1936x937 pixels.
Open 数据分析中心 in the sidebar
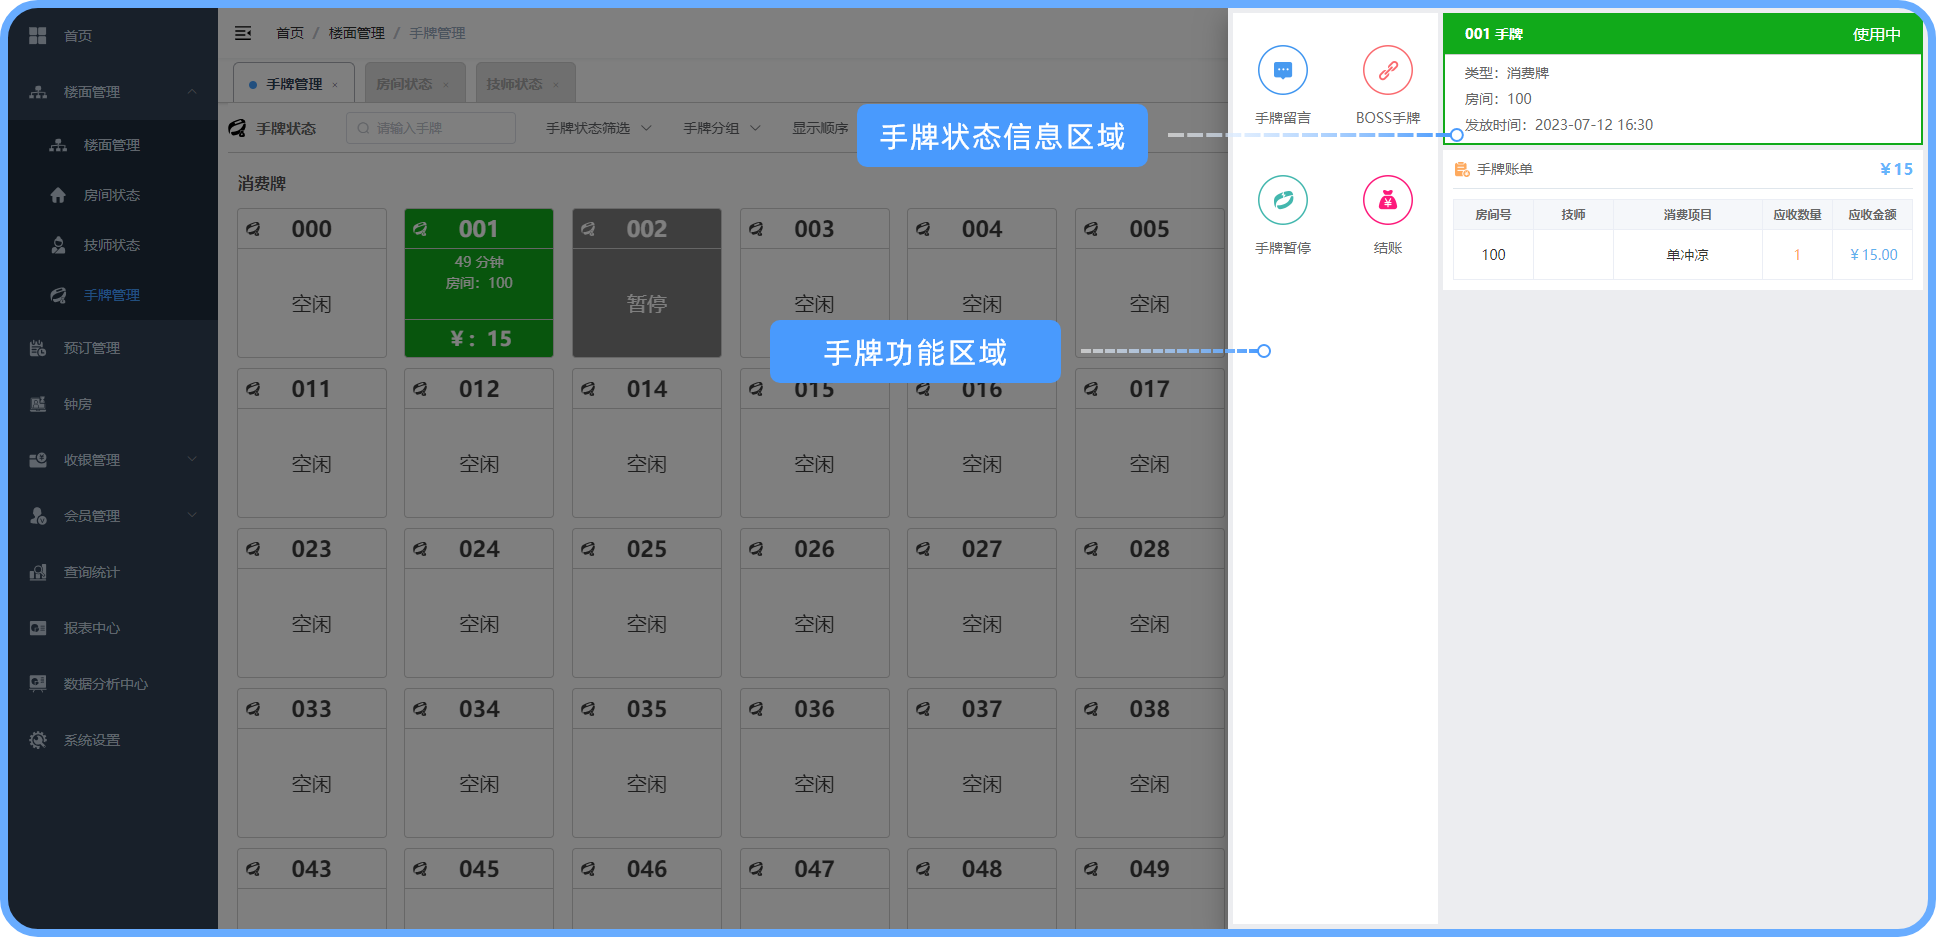tap(113, 684)
